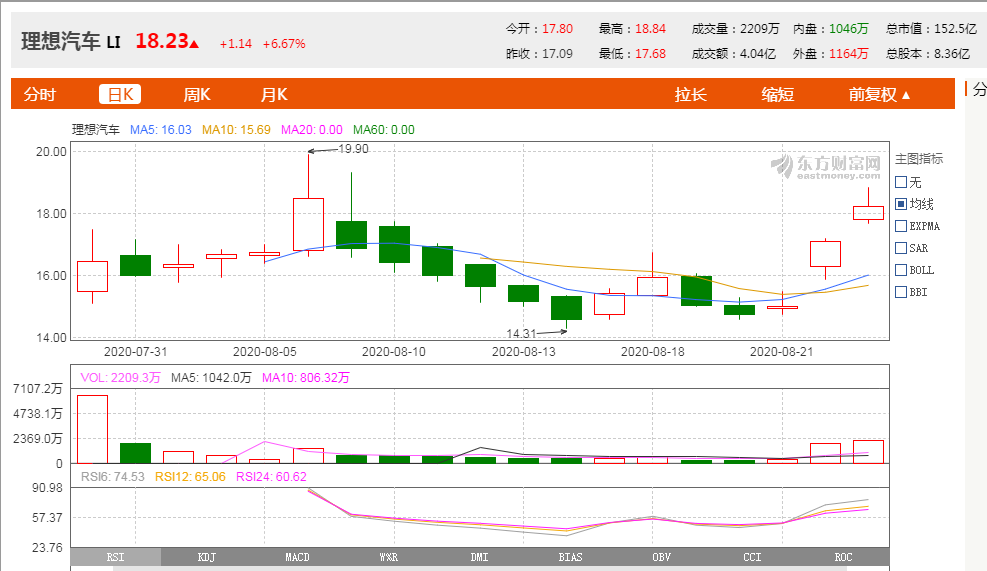Click the horizontal scrollbar below indicator tabs
This screenshot has height=571, width=987.
coord(500,568)
